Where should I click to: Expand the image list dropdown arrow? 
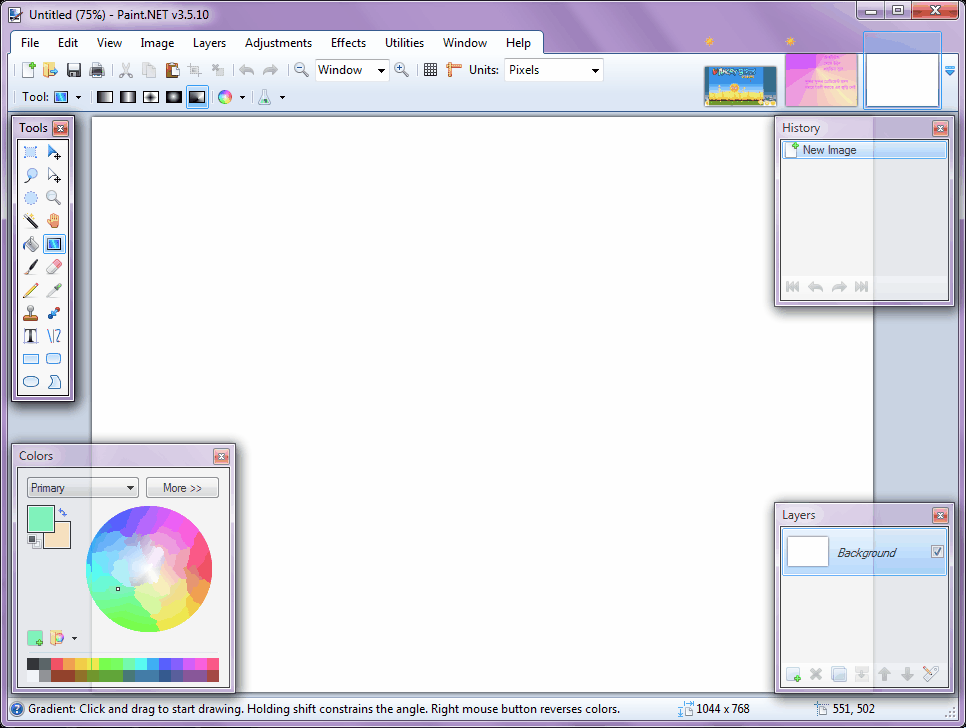pos(950,71)
